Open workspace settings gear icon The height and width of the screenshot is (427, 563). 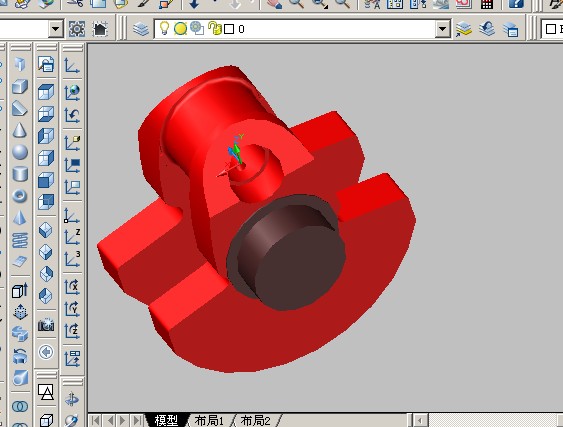click(x=77, y=29)
